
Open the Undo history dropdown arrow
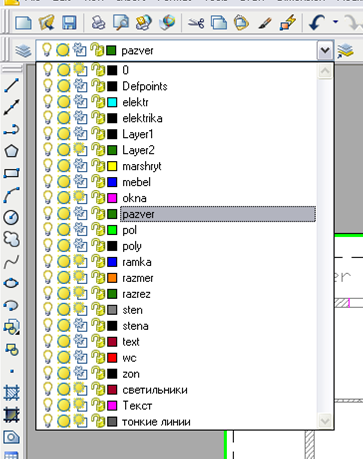(x=335, y=22)
